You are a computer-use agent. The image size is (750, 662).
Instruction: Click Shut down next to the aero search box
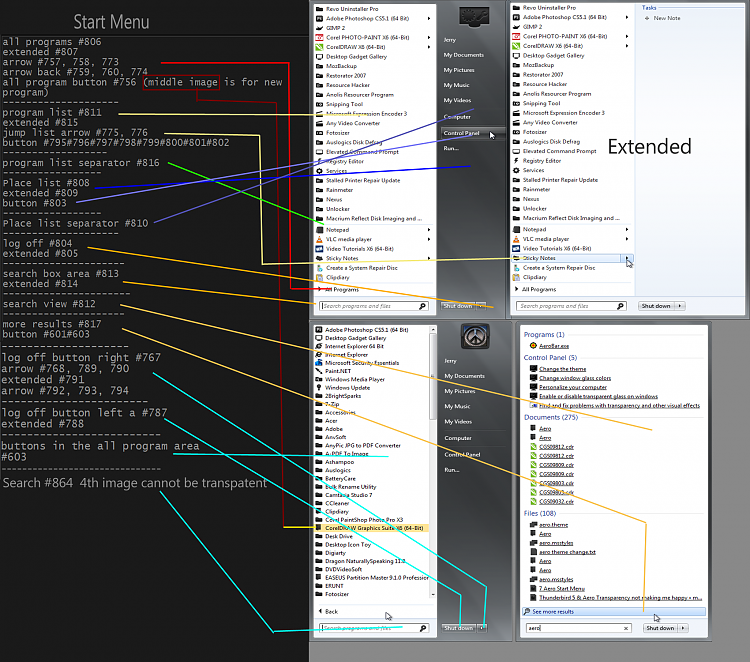660,628
